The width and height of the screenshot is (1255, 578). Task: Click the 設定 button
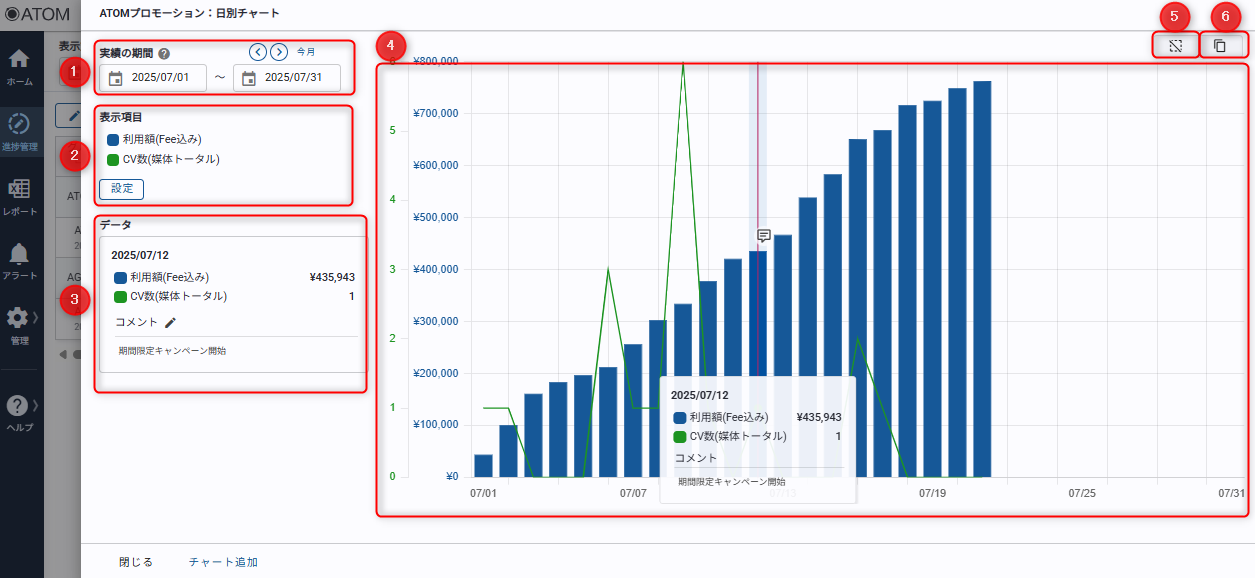click(121, 189)
